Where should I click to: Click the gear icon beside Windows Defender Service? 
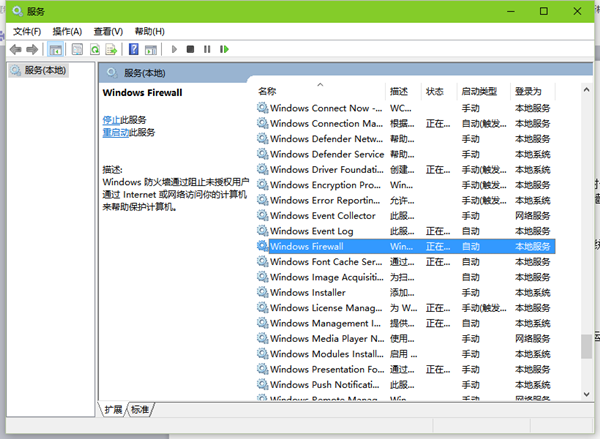pyautogui.click(x=262, y=154)
